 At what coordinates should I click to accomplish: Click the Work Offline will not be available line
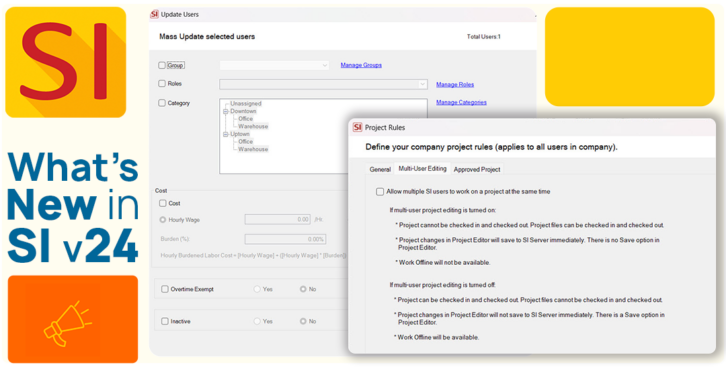click(x=443, y=262)
